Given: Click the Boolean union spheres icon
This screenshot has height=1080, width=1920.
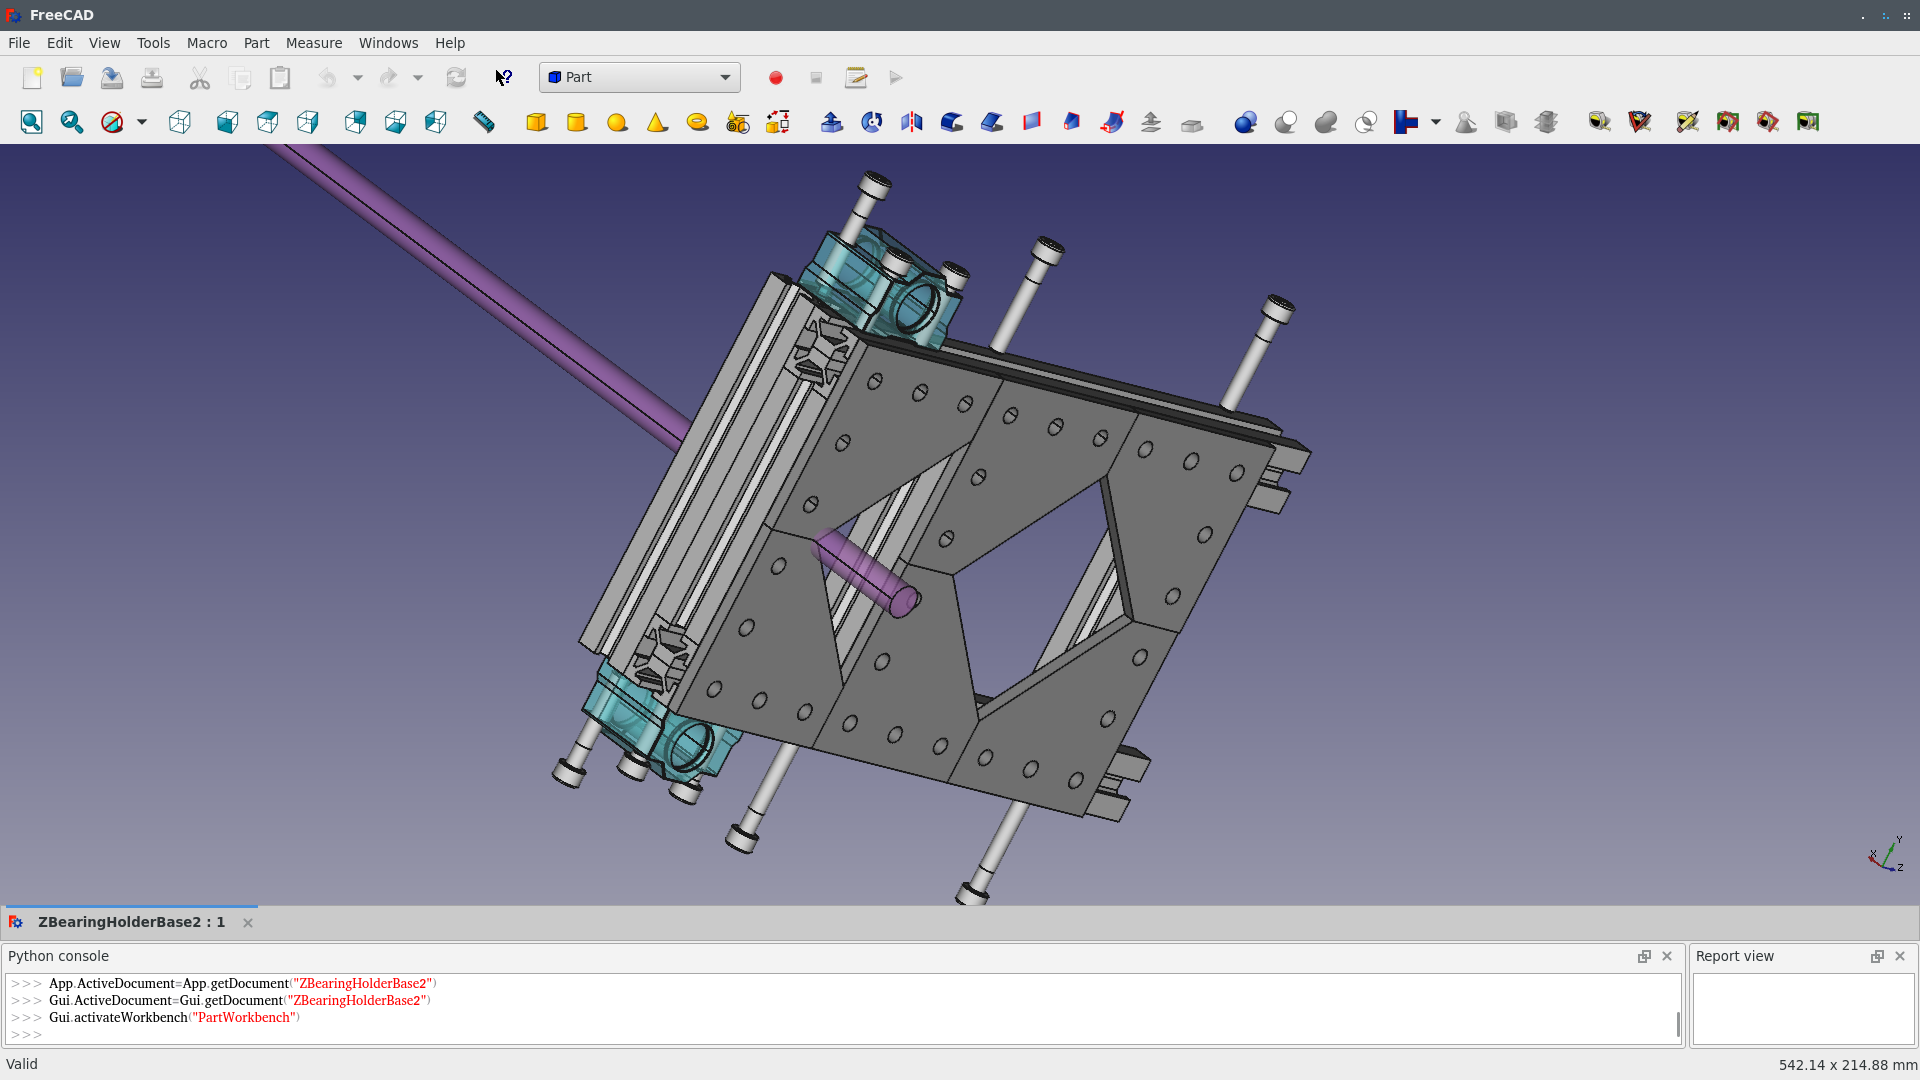Looking at the screenshot, I should pyautogui.click(x=1326, y=122).
